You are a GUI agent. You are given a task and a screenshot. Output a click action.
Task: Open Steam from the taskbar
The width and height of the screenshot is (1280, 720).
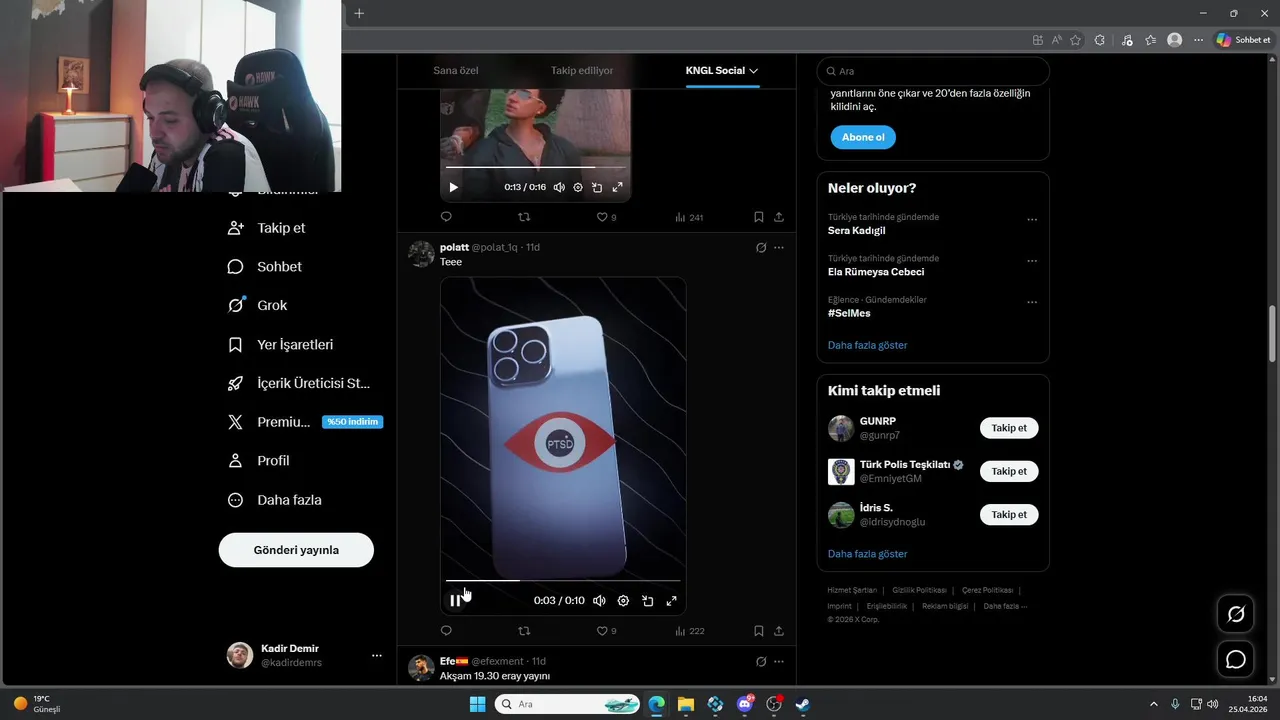click(x=802, y=704)
